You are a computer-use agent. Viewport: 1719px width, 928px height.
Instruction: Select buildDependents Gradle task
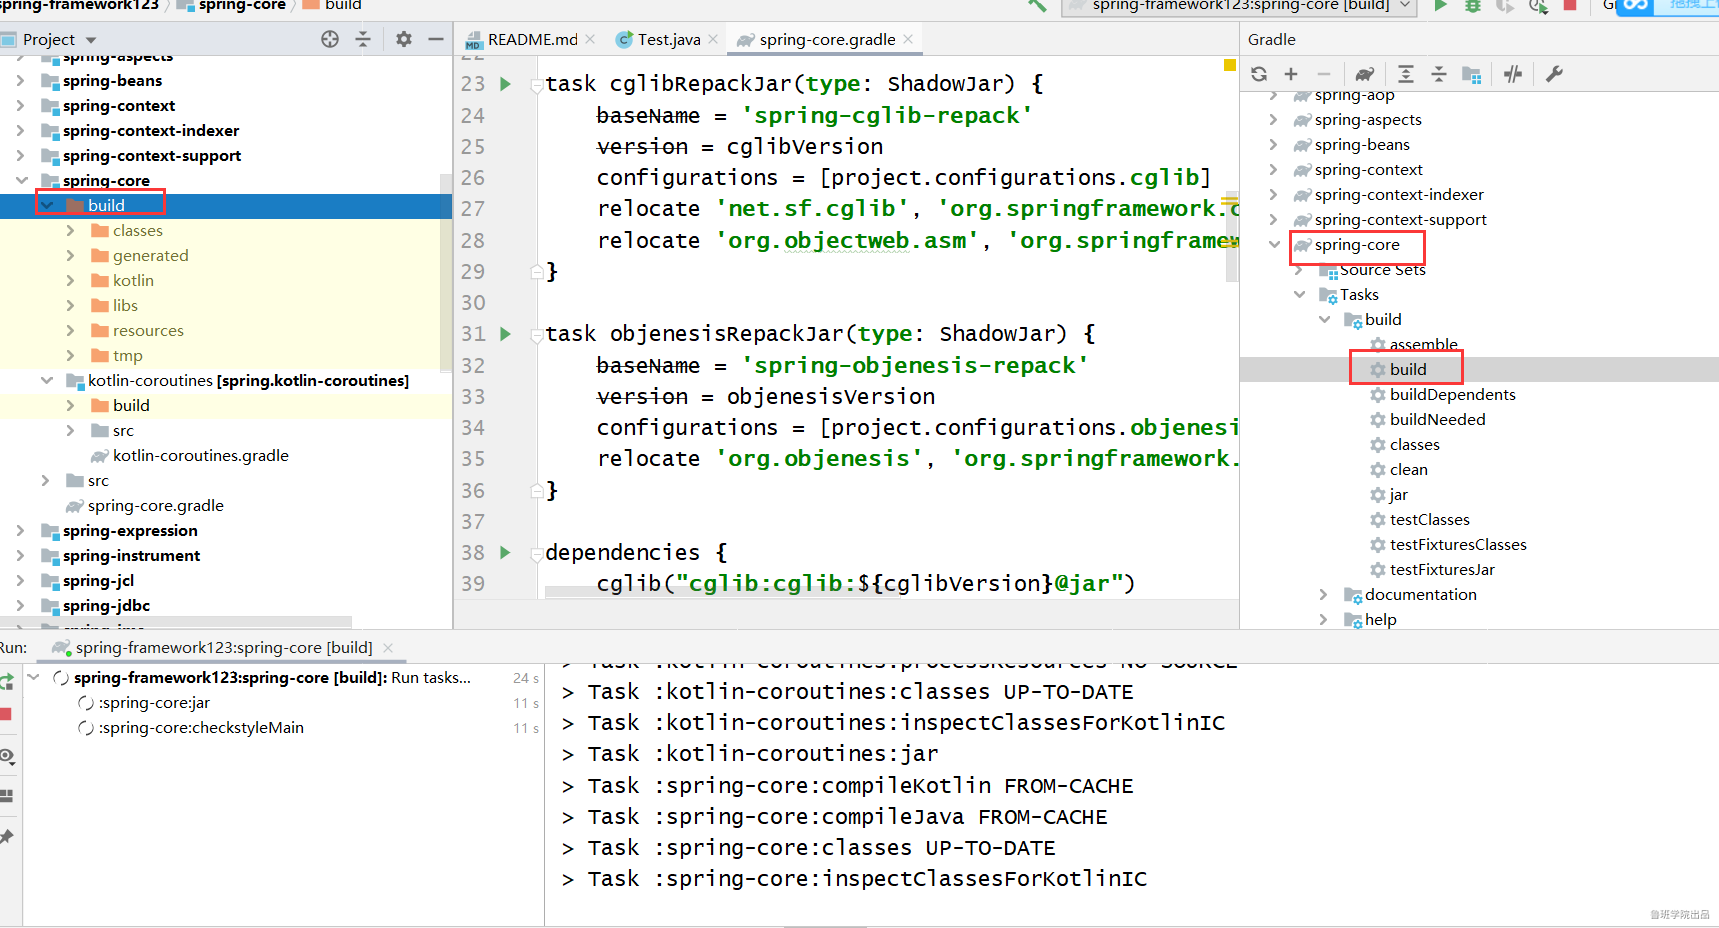pyautogui.click(x=1452, y=395)
